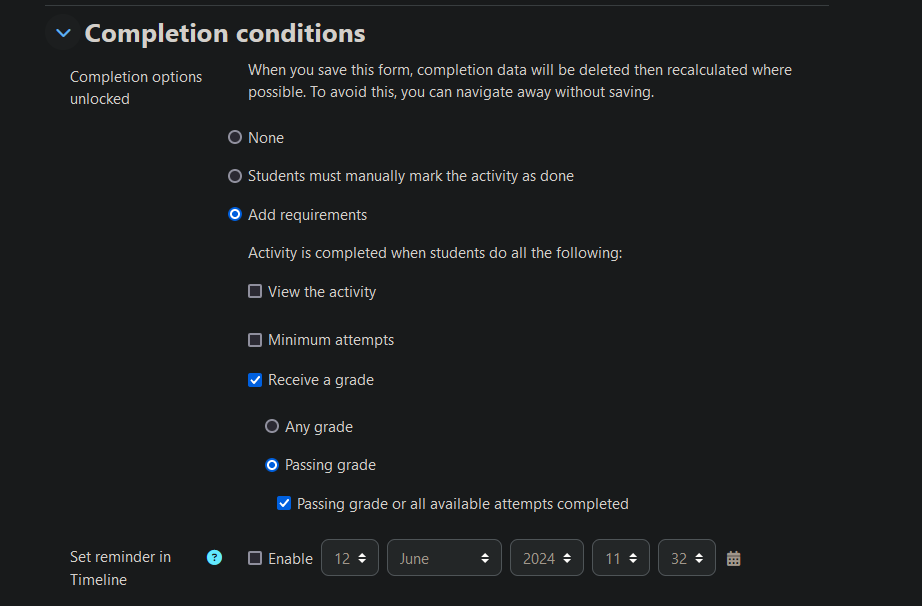Open the day dropdown showing 12
922x606 pixels.
[x=350, y=558]
